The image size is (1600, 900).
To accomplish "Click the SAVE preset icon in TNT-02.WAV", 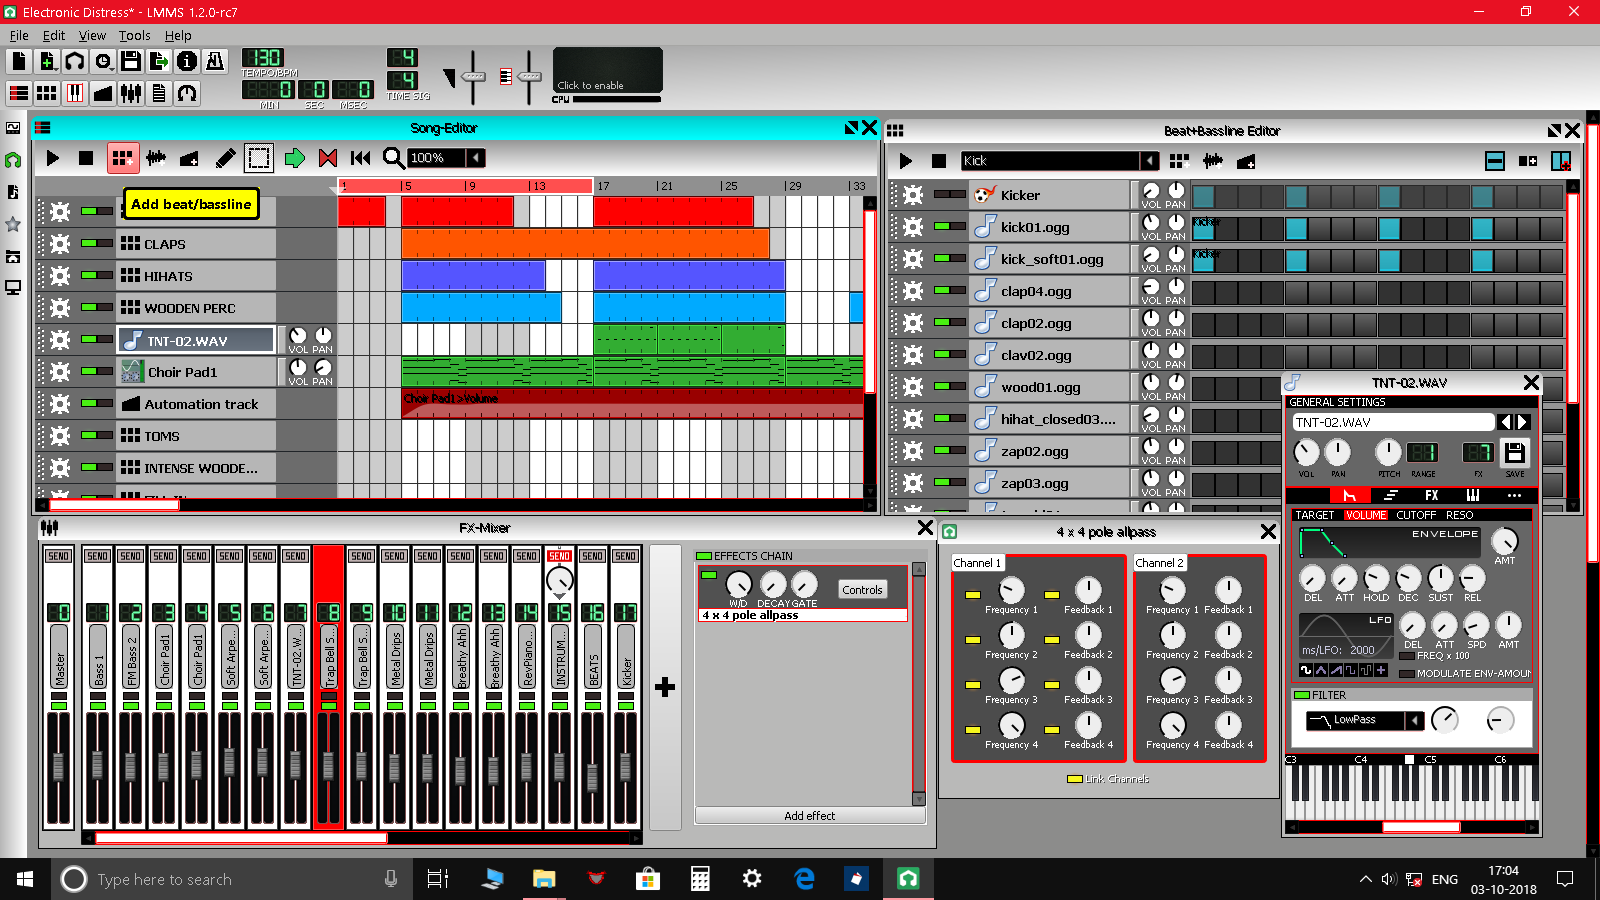I will click(1514, 453).
